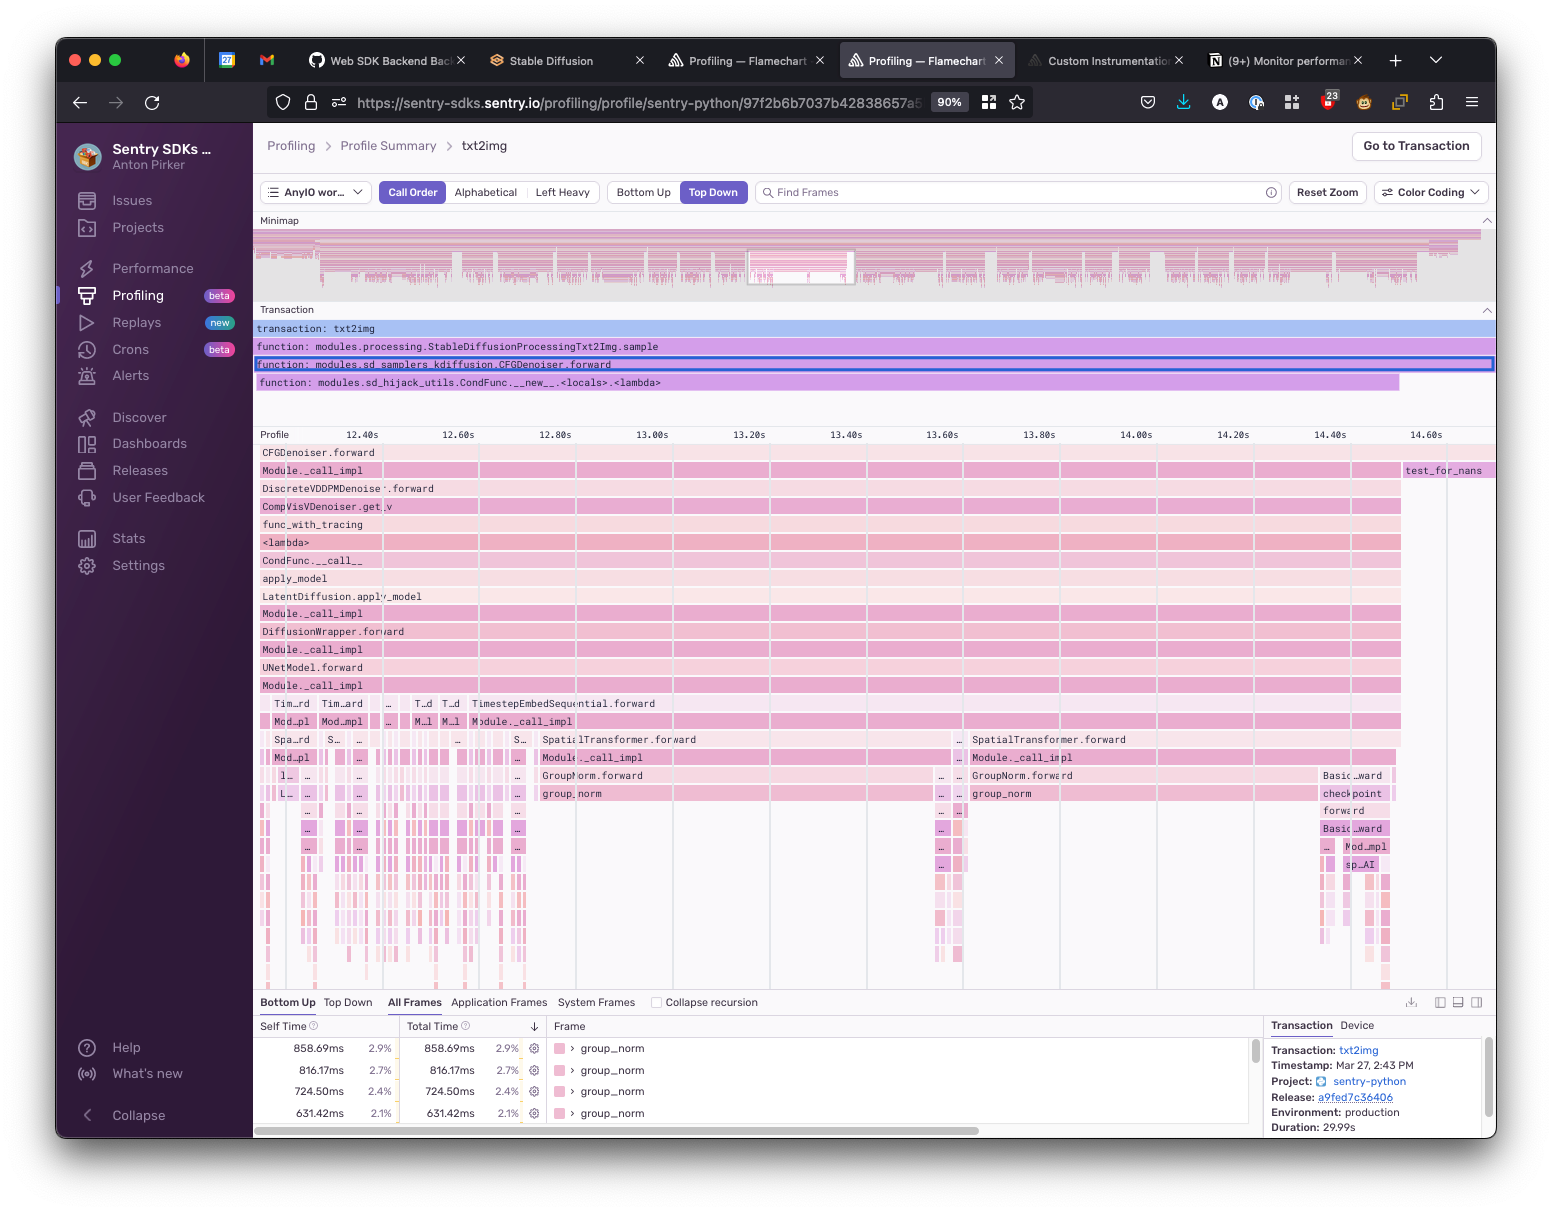Open Projects in the sidebar
This screenshot has width=1552, height=1212.
point(138,228)
